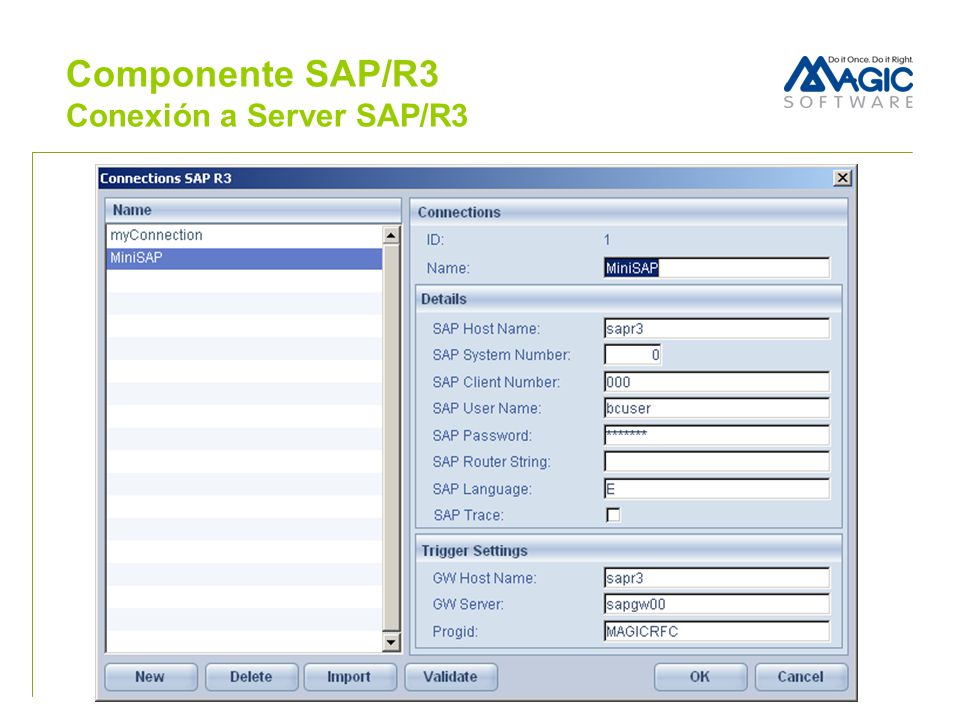Click the SAP Router String field

(716, 462)
